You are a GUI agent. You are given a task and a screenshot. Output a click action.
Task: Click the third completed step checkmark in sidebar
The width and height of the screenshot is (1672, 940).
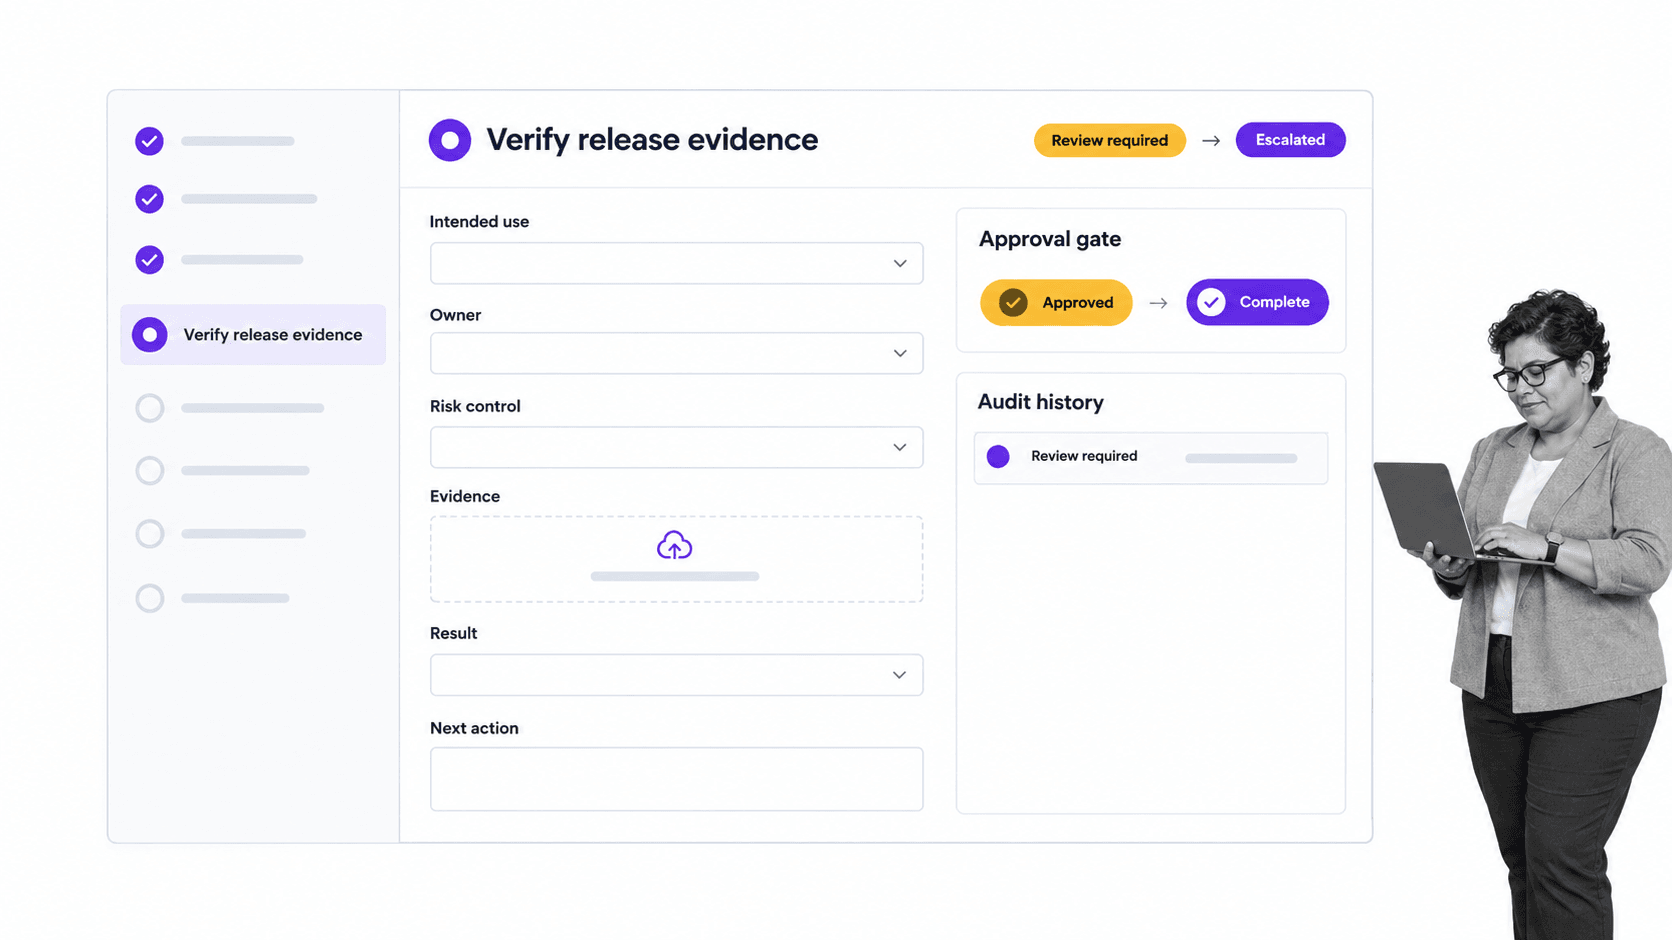[x=149, y=260]
